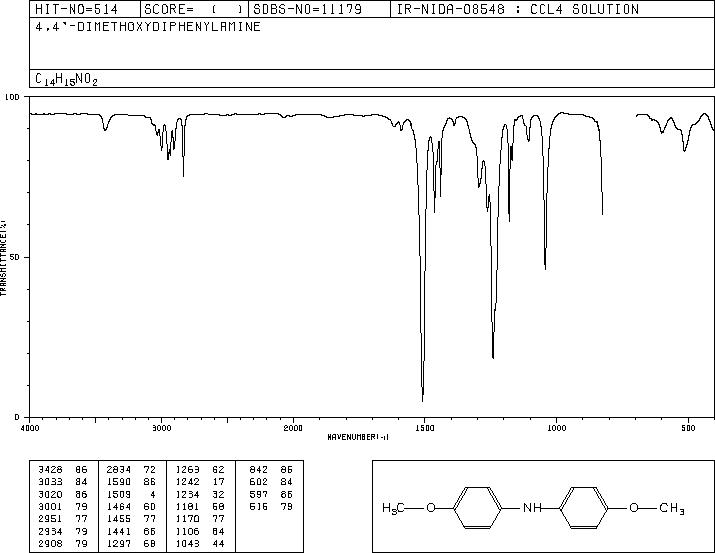715x553 pixels.
Task: Click the peak table entry 1590
Action: click(119, 482)
